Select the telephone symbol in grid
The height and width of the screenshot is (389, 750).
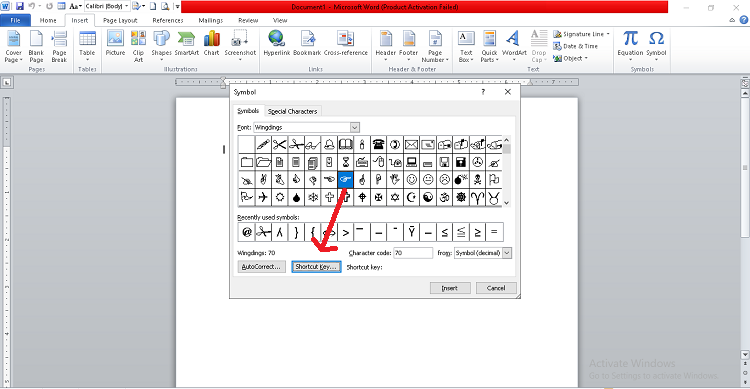pyautogui.click(x=378, y=144)
